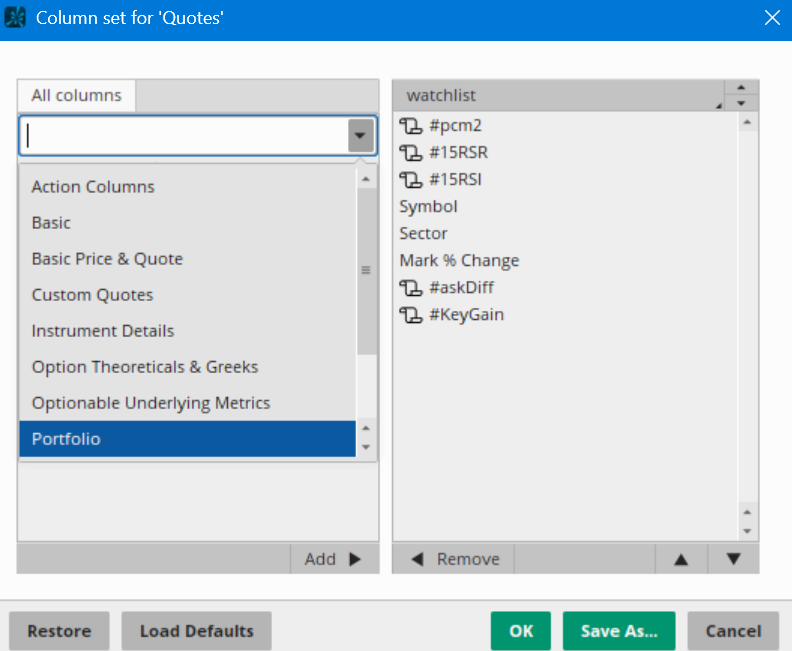The width and height of the screenshot is (792, 651).
Task: Remove the selected column from watchlist
Action: [455, 559]
